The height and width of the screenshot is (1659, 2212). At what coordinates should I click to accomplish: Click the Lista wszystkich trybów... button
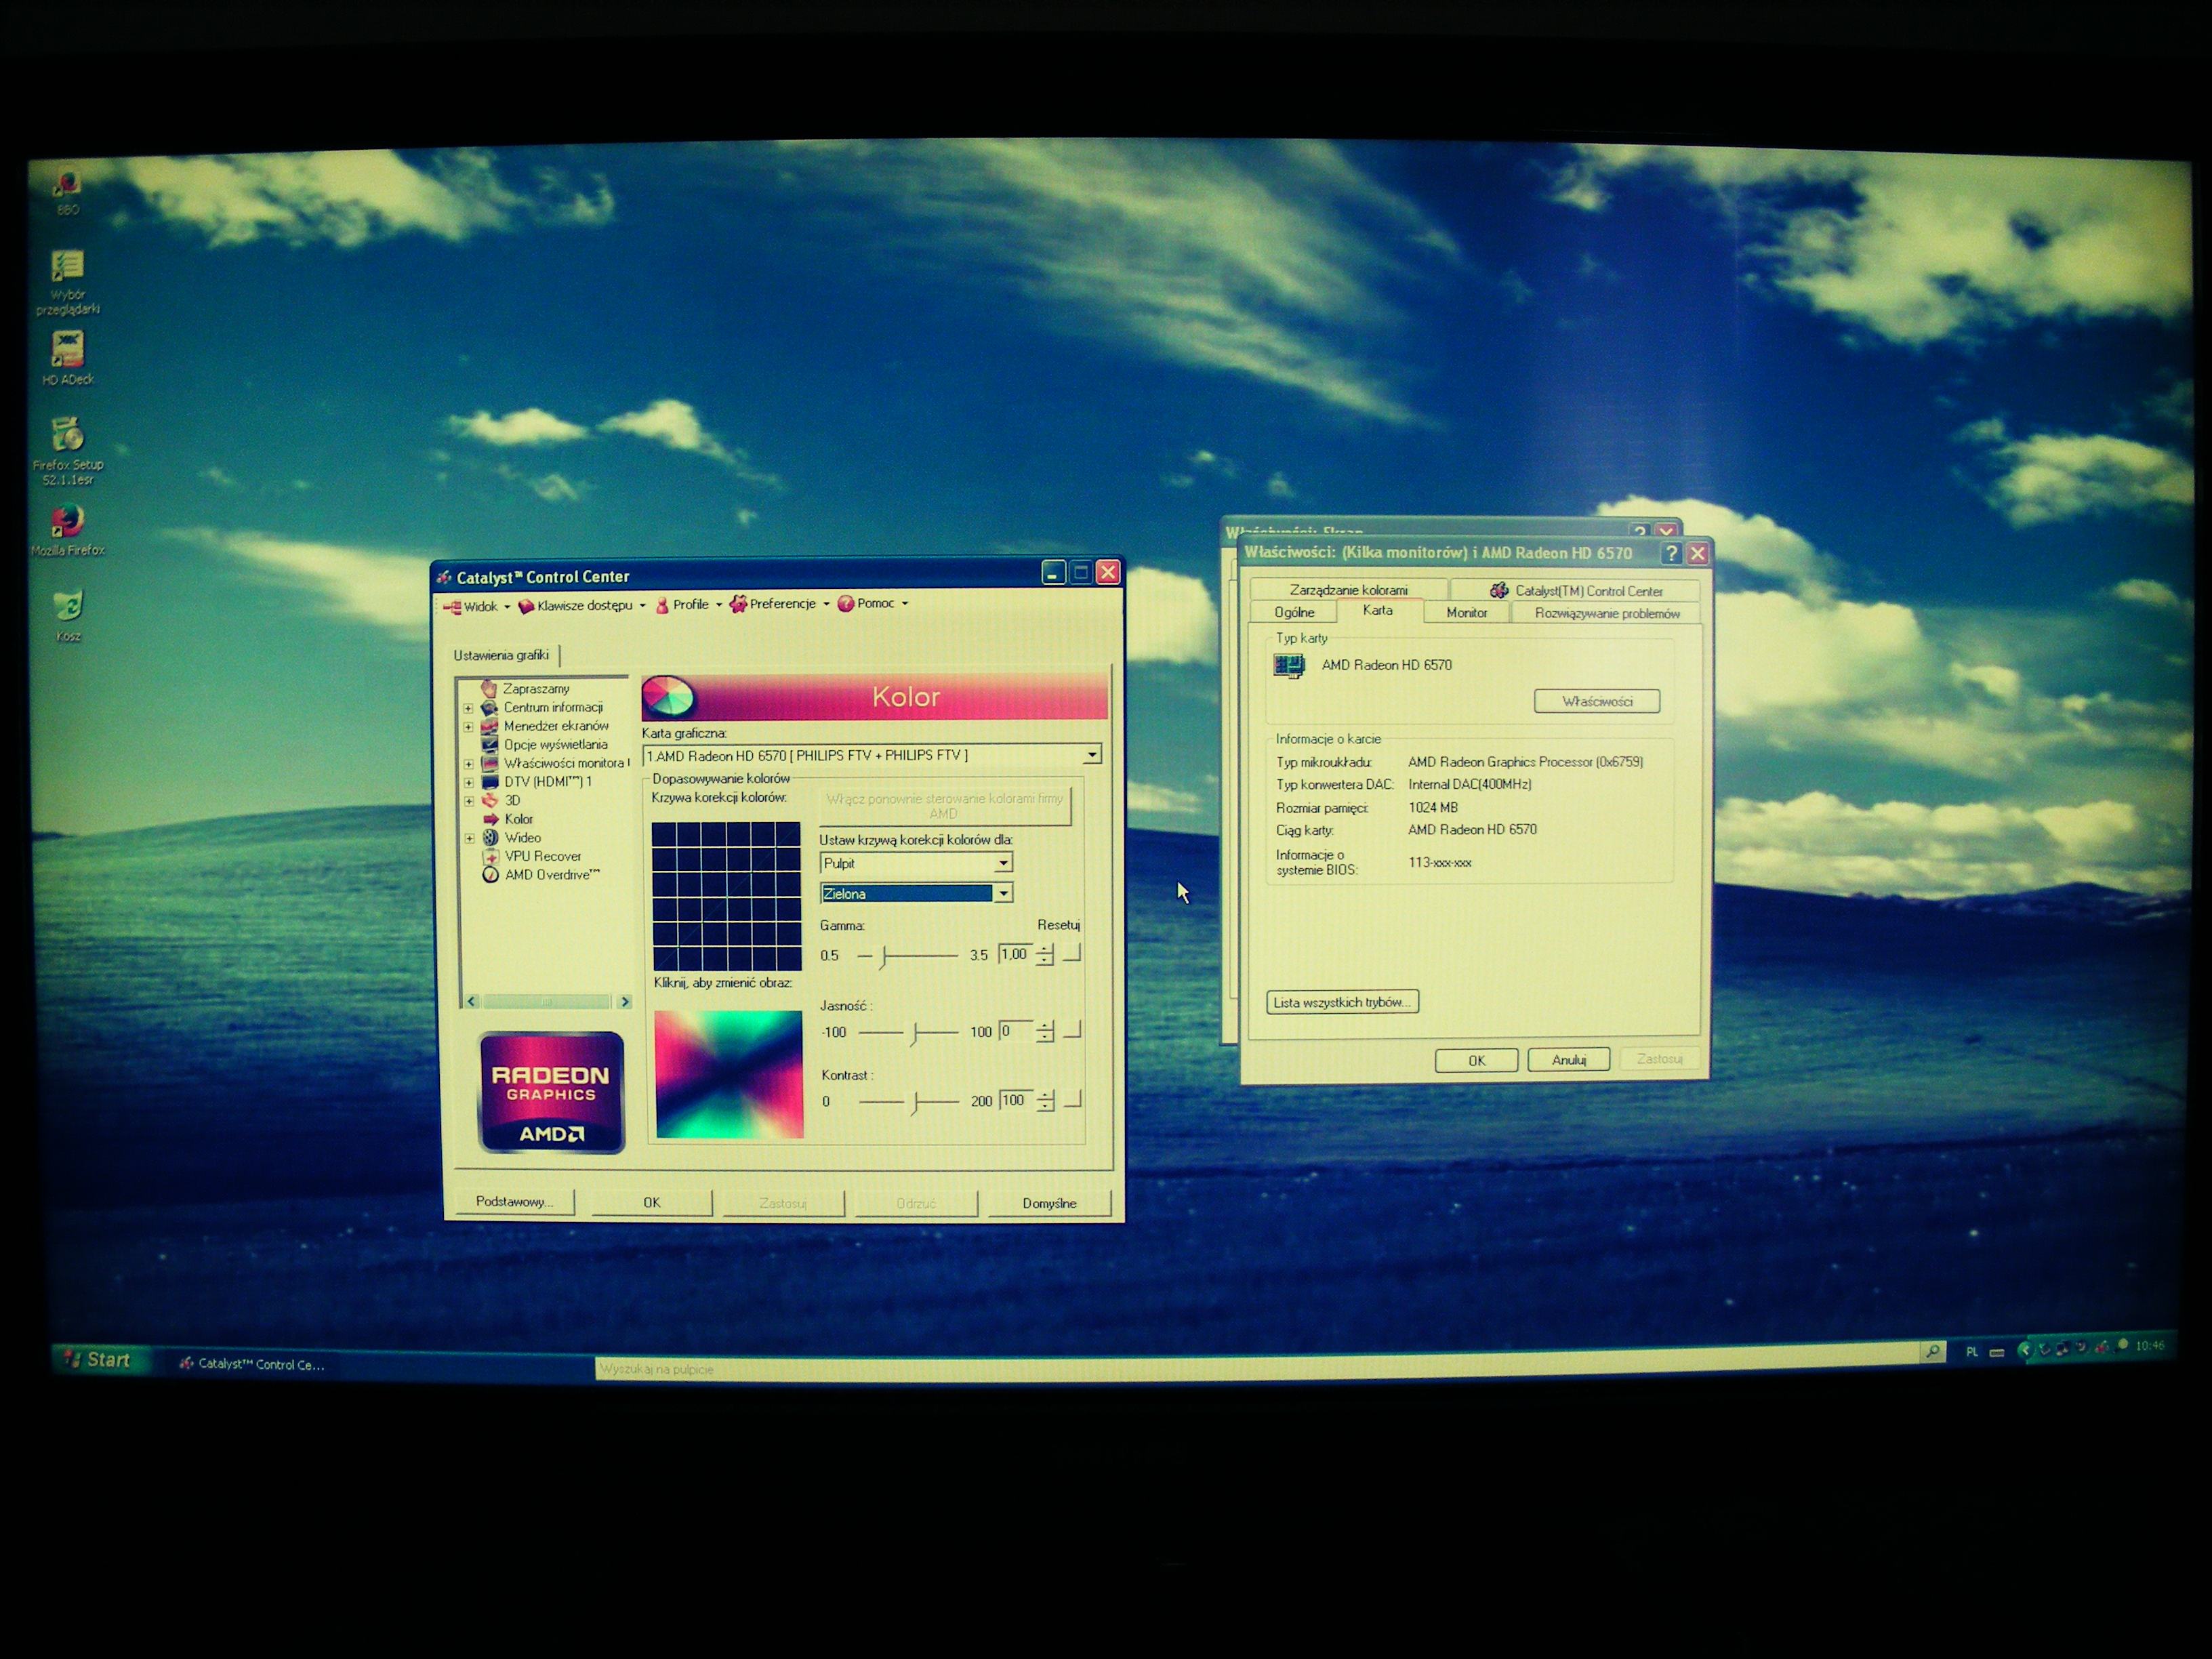[1342, 1002]
